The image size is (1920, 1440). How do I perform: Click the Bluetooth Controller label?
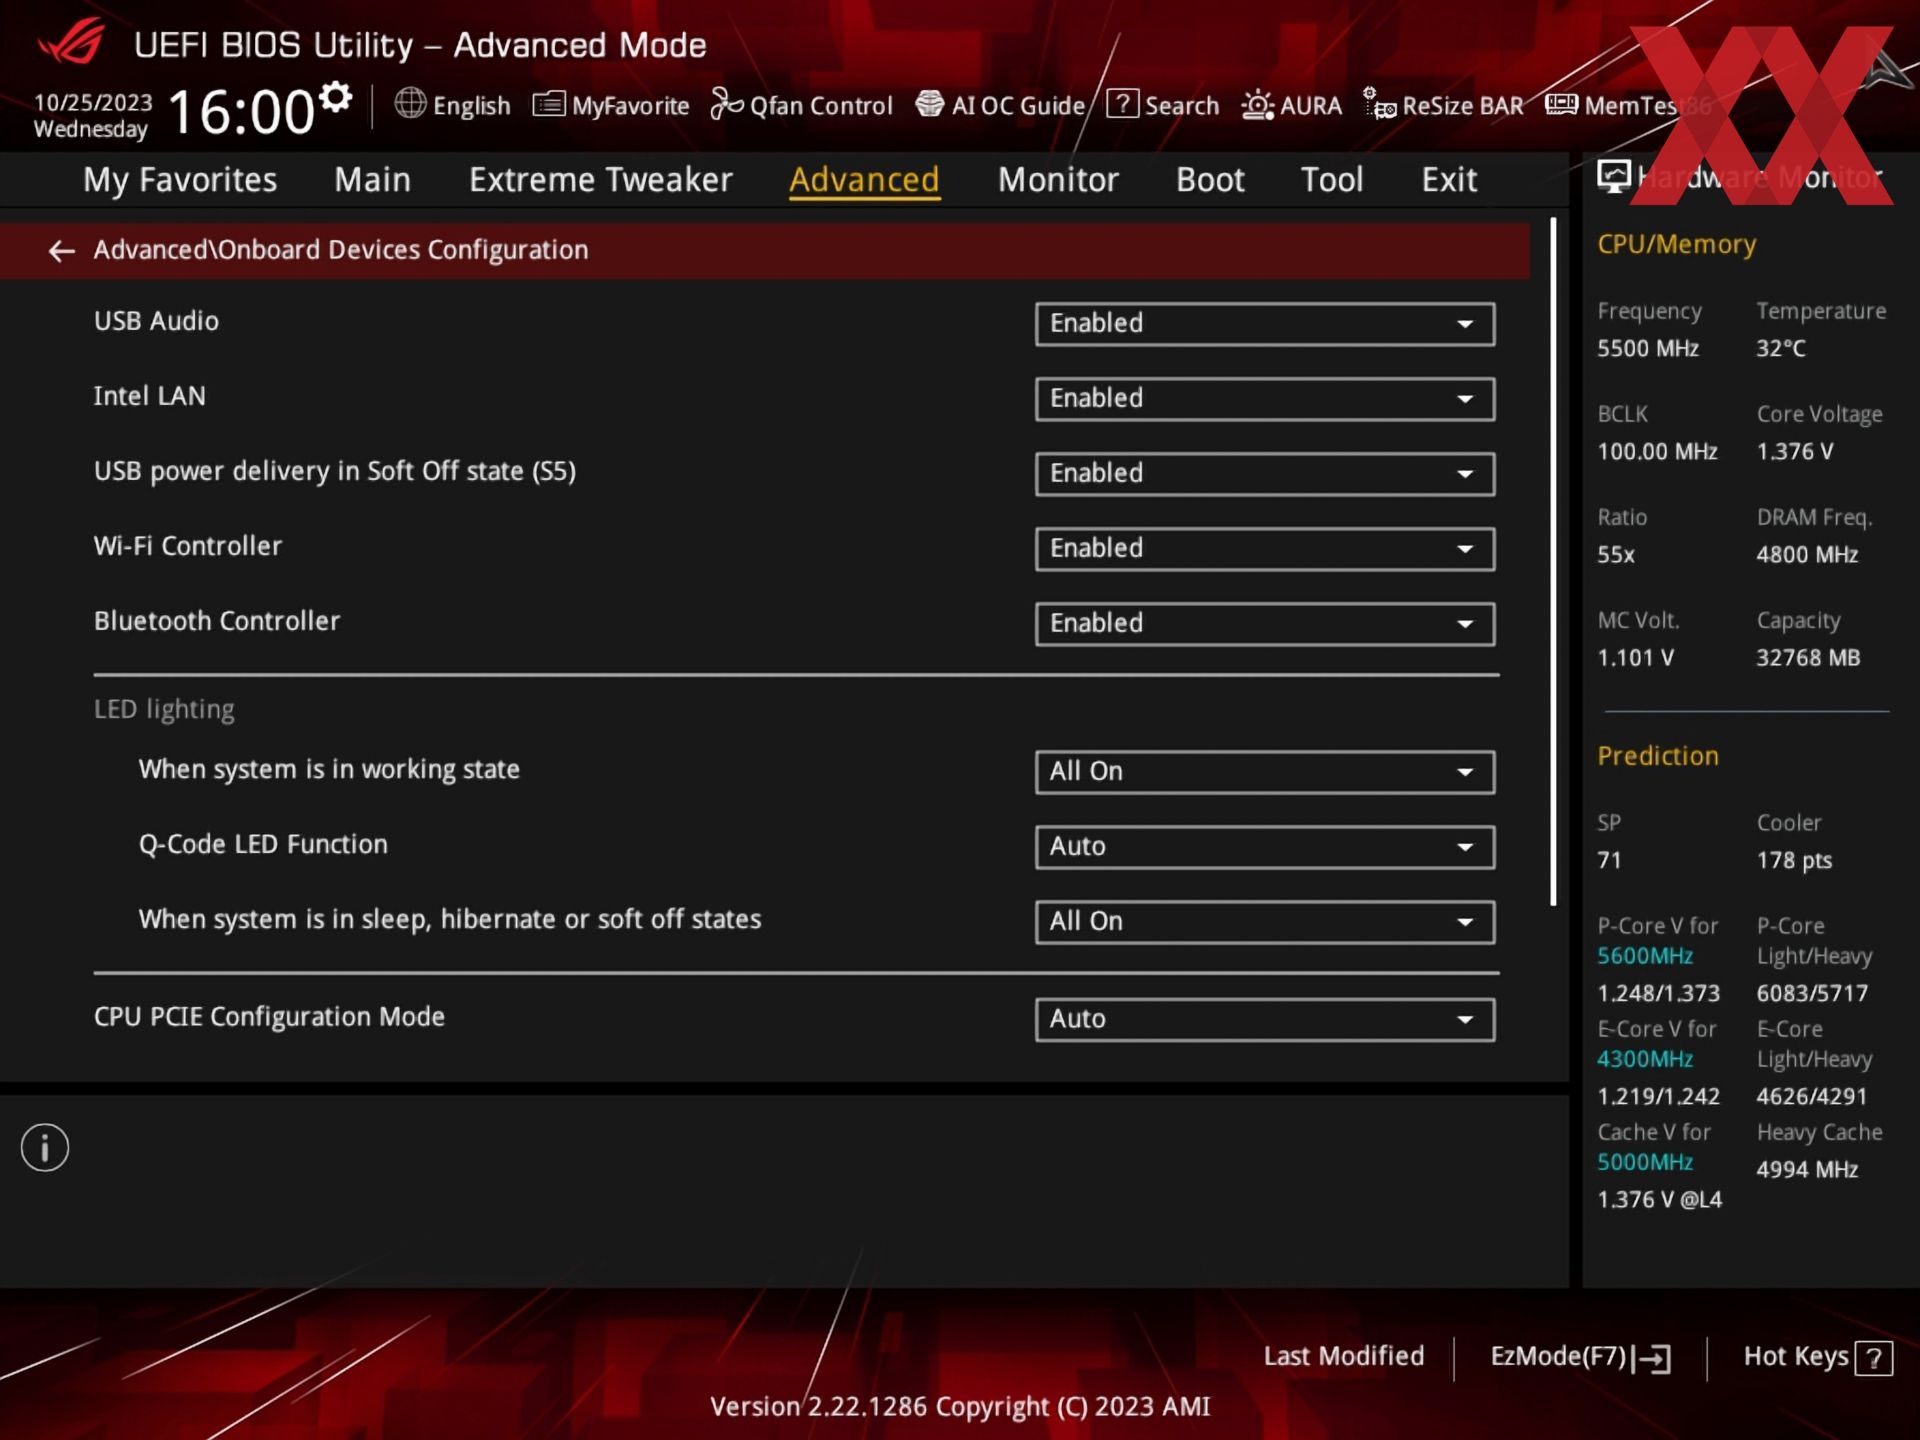click(217, 621)
